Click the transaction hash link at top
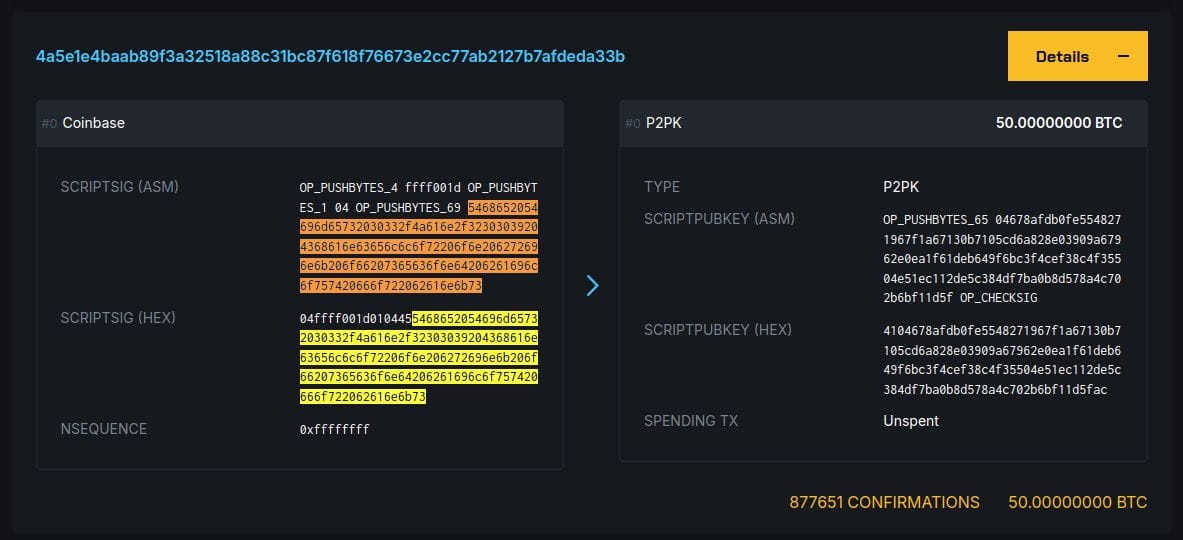 330,56
